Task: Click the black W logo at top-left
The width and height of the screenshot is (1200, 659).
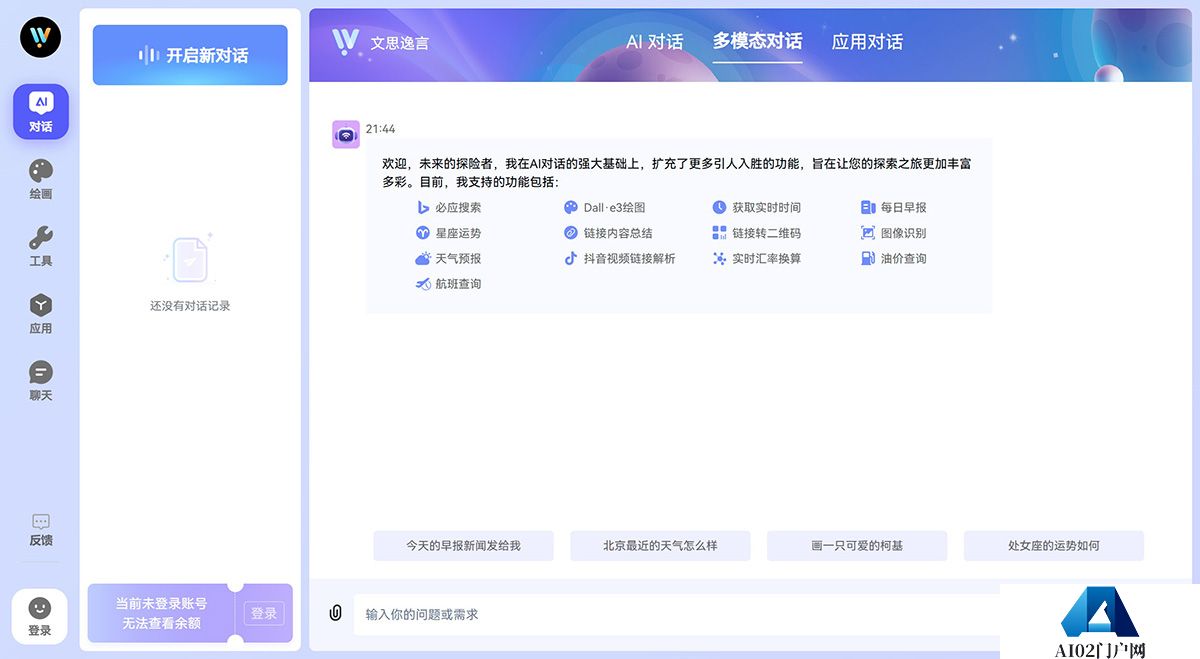Action: [x=41, y=38]
